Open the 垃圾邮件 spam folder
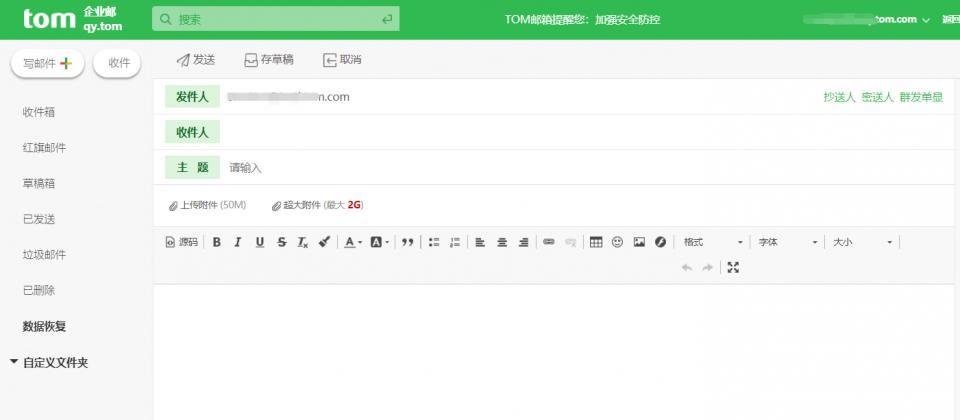Viewport: 960px width, 420px height. (x=44, y=255)
